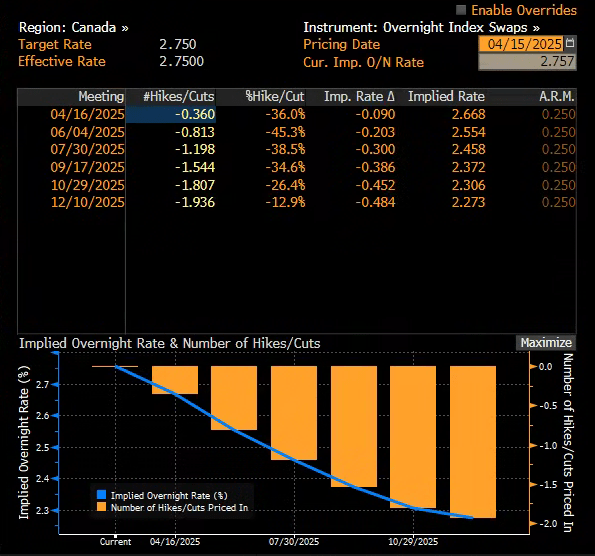The height and width of the screenshot is (556, 595).
Task: Click the 07/30/2025 chart axis label
Action: pos(294,542)
